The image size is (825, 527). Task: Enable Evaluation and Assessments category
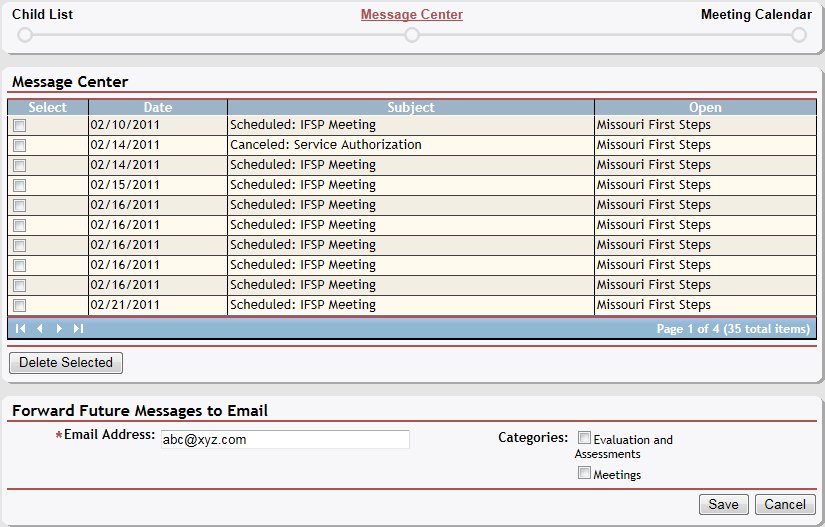585,438
